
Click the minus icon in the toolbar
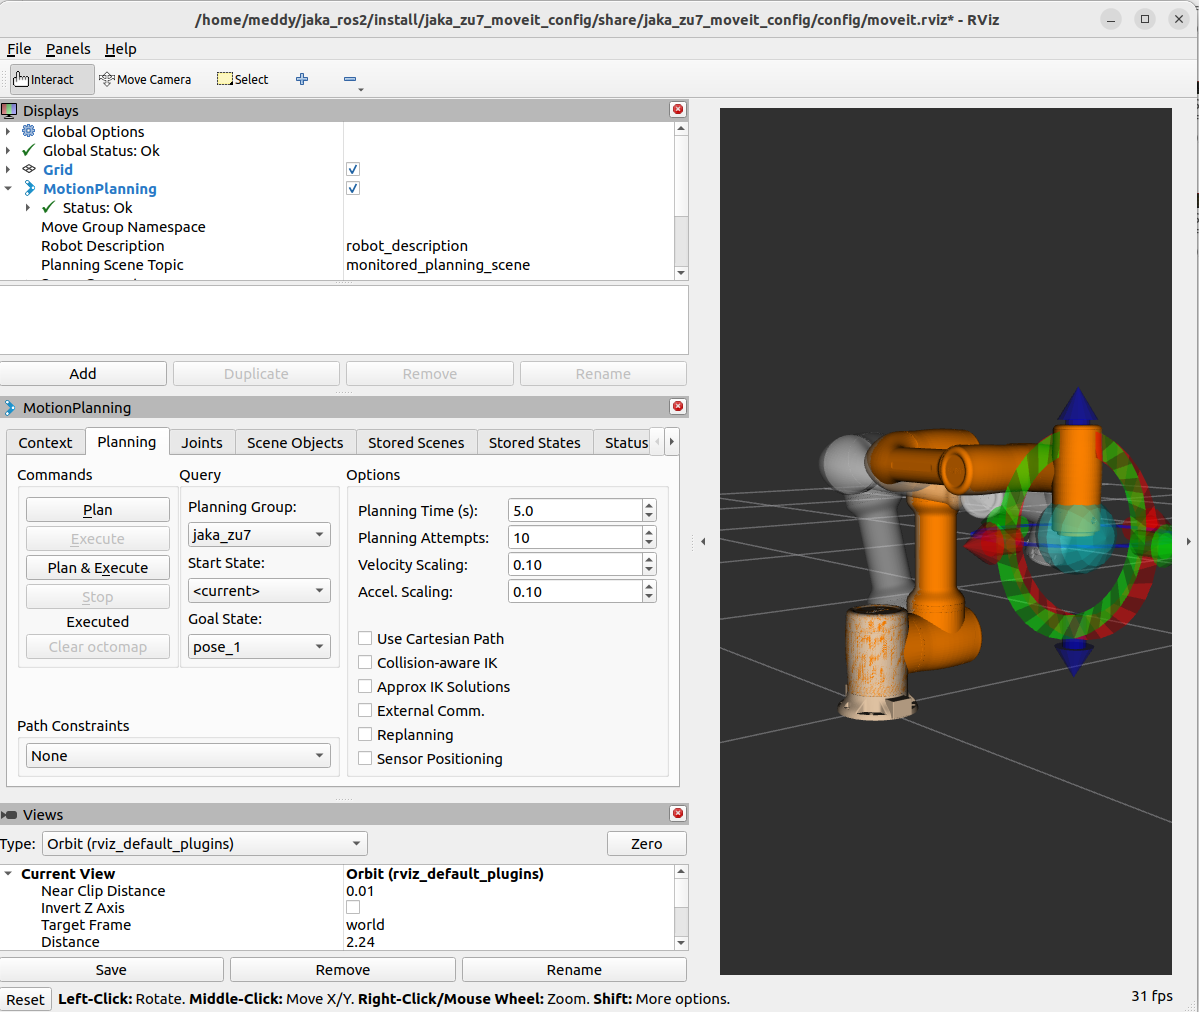point(351,79)
